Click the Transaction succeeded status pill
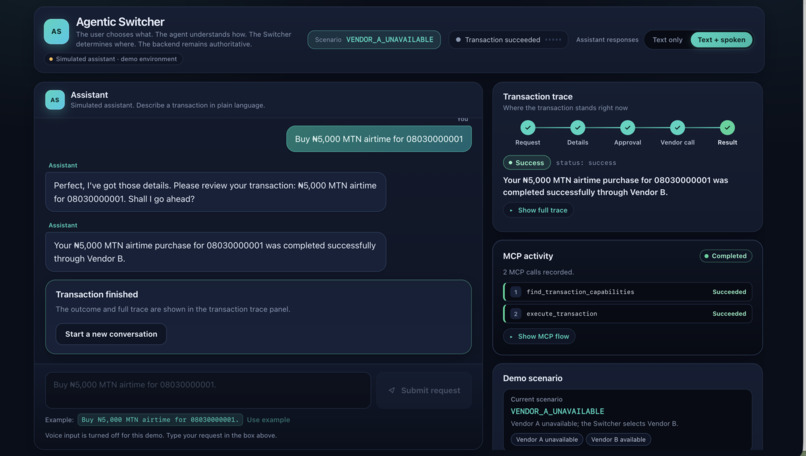This screenshot has width=806, height=456. pos(508,40)
